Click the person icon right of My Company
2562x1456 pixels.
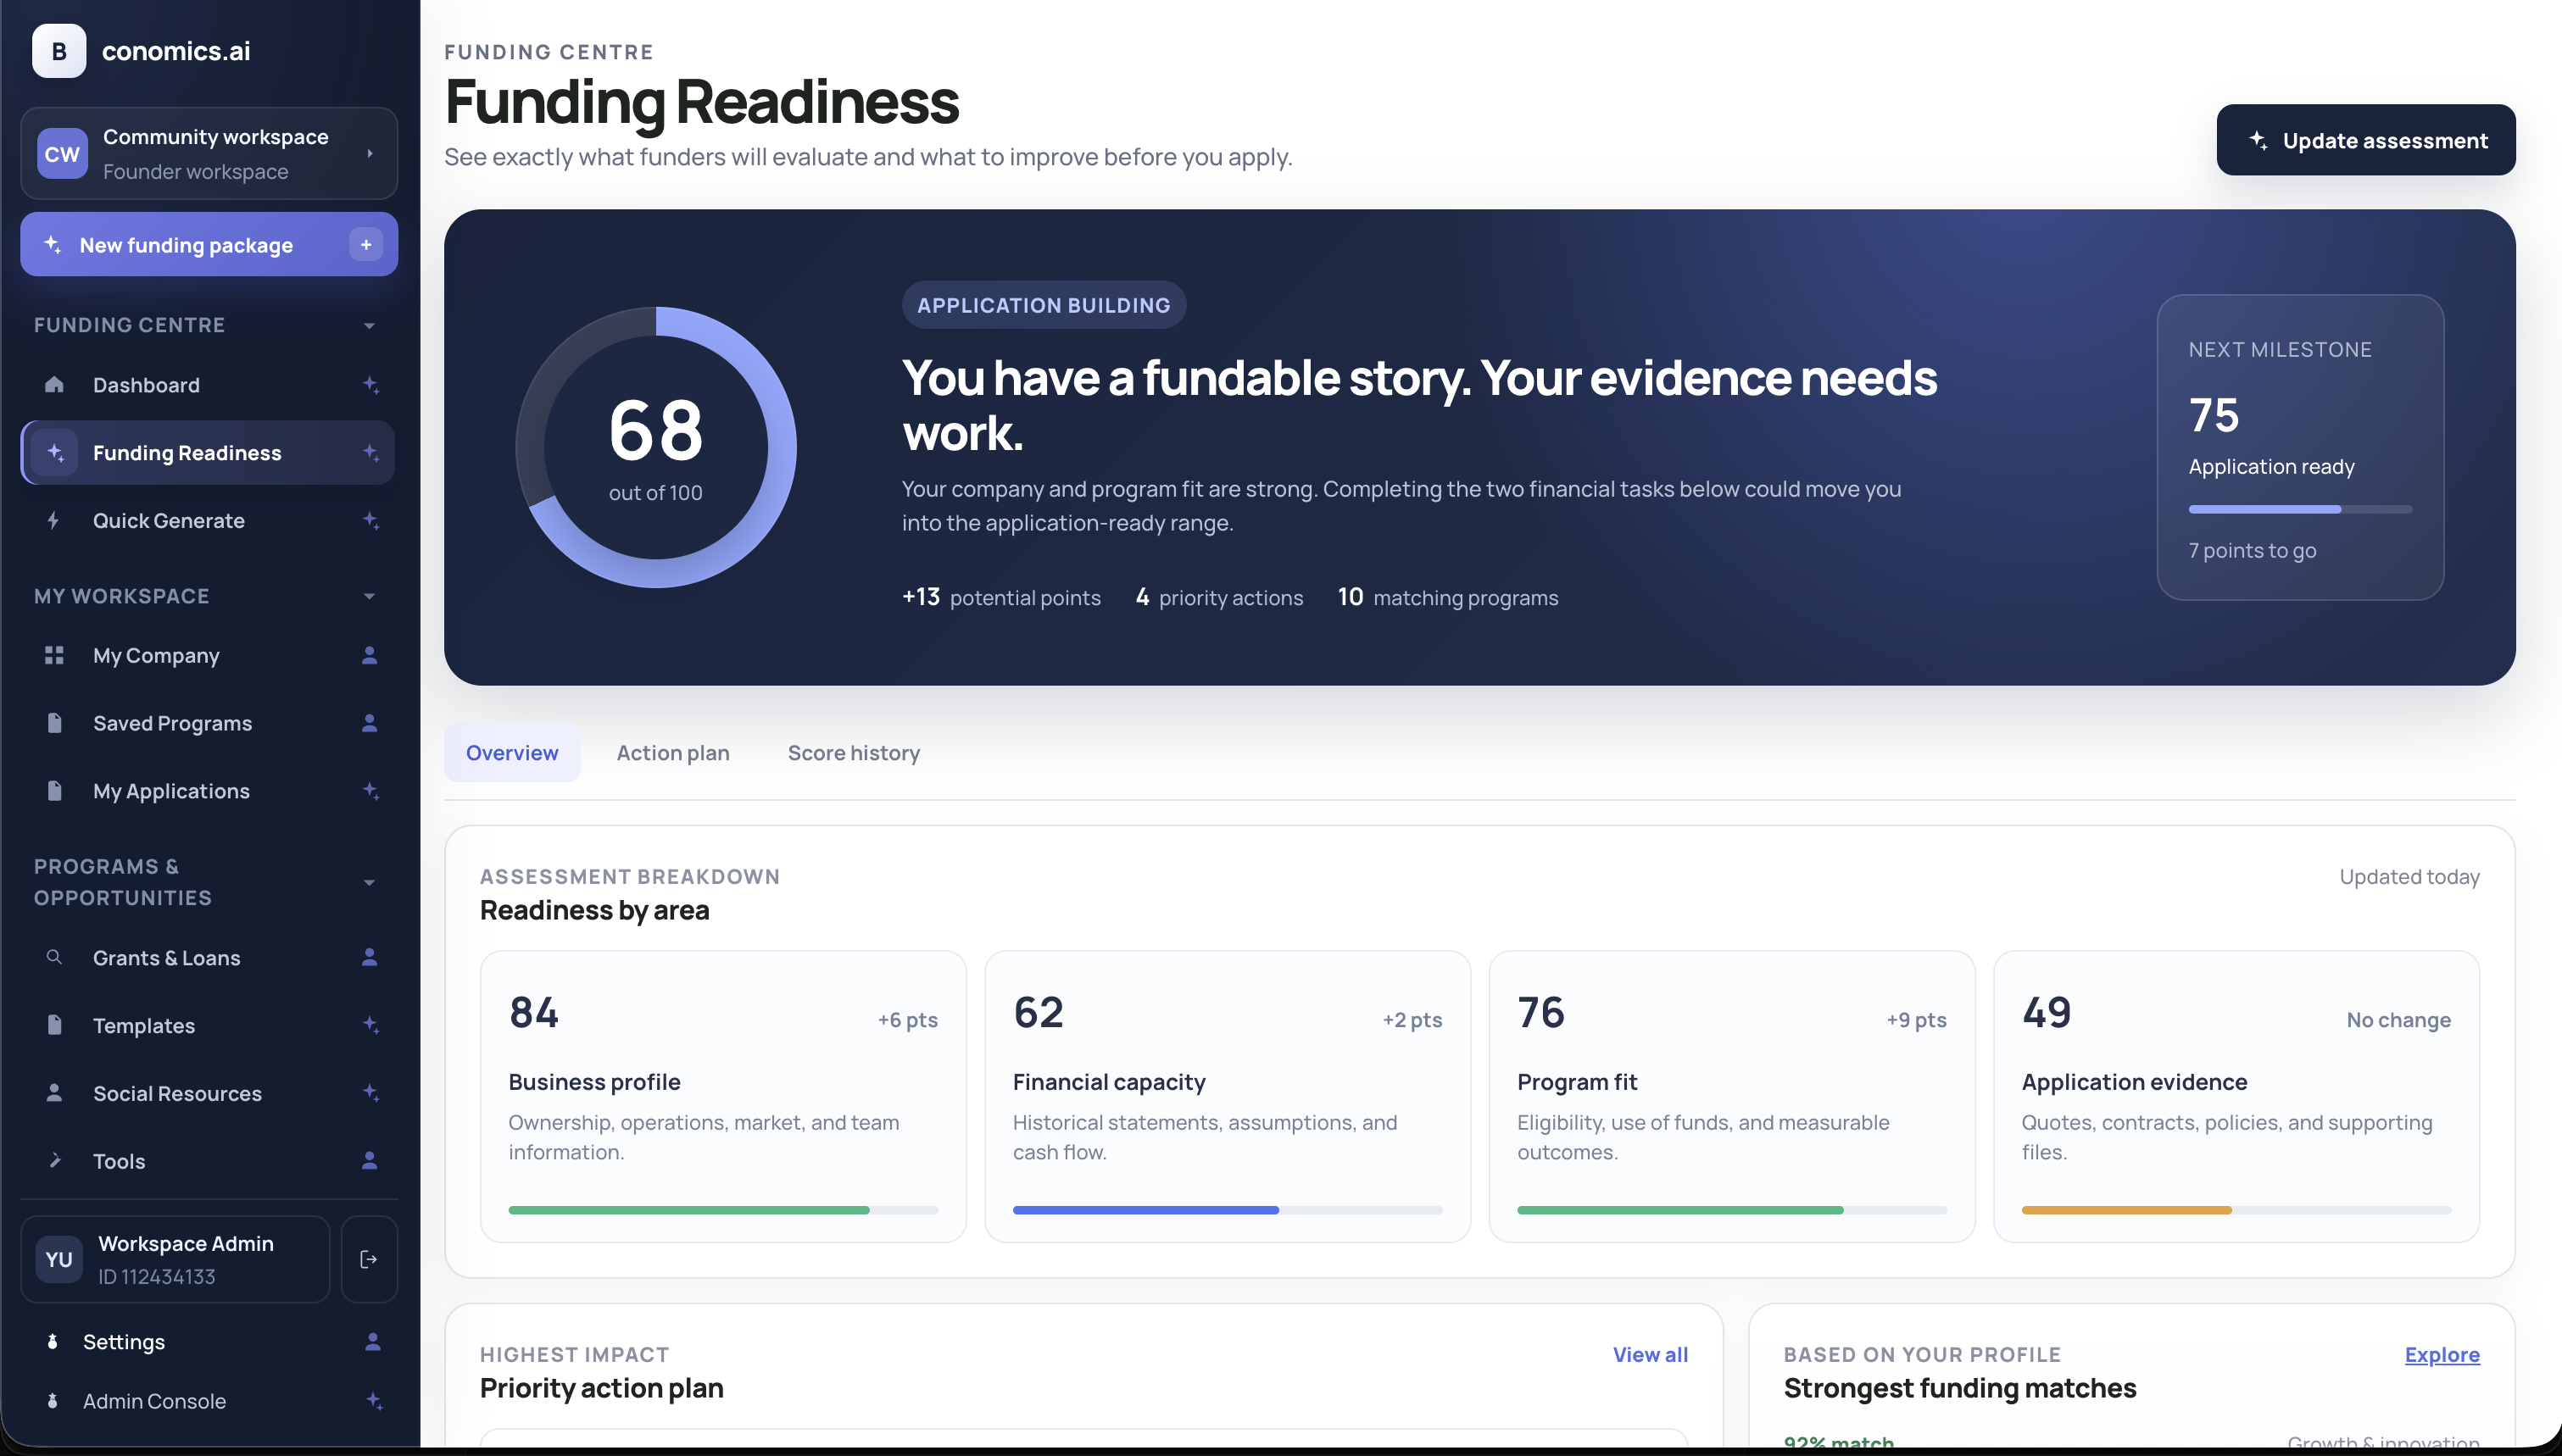[x=369, y=655]
